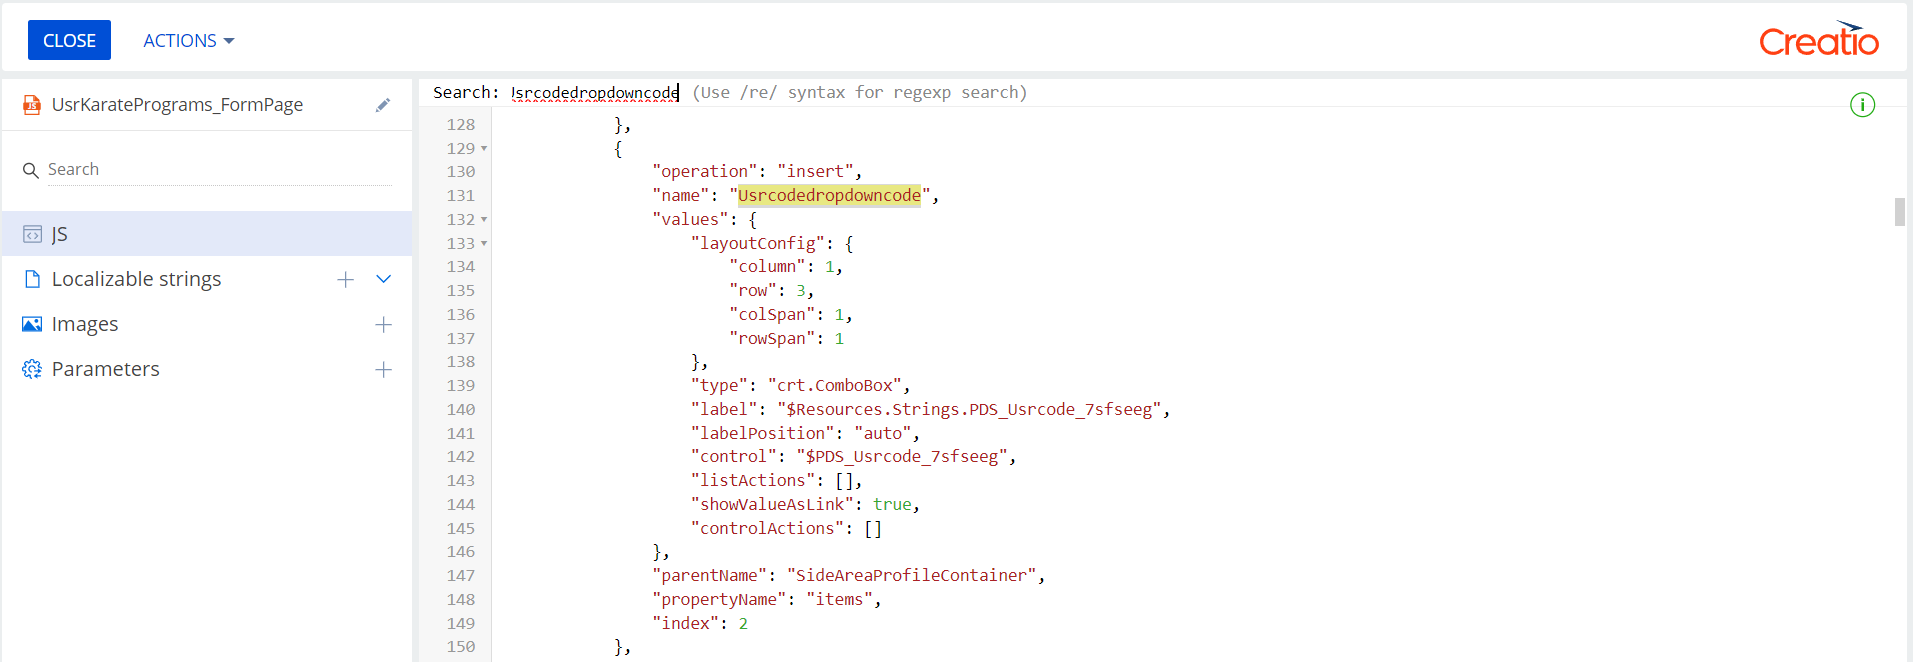Select the JS section in sidebar
The height and width of the screenshot is (662, 1913).
coord(207,234)
